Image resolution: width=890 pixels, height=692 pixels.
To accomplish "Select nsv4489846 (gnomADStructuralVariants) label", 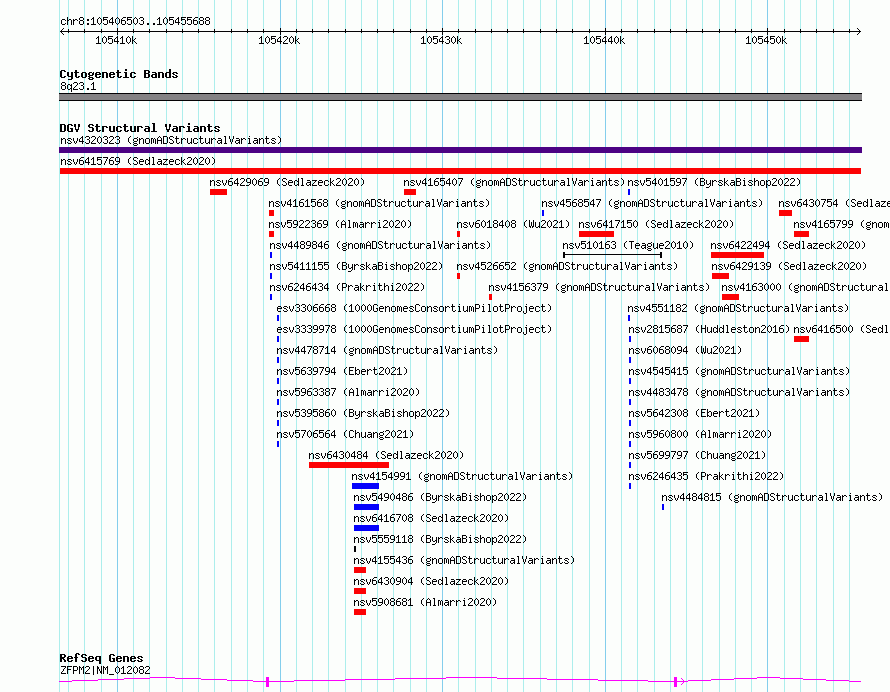I will [380, 245].
